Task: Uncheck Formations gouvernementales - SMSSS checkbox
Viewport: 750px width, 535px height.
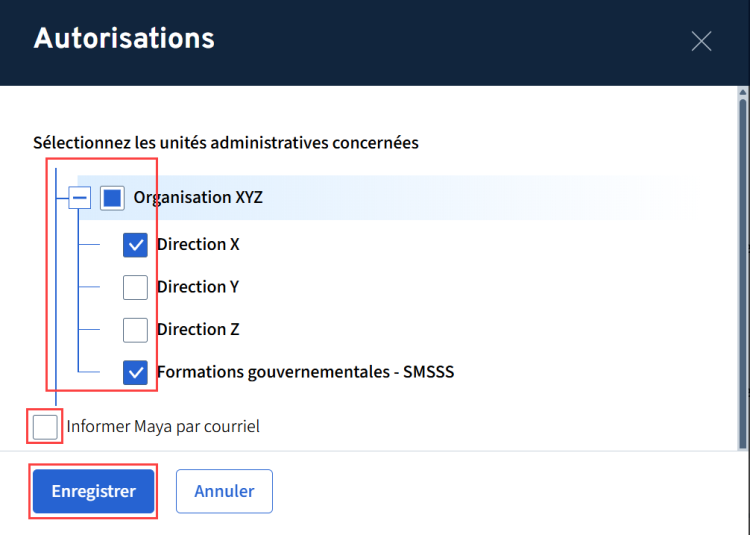Action: tap(135, 372)
